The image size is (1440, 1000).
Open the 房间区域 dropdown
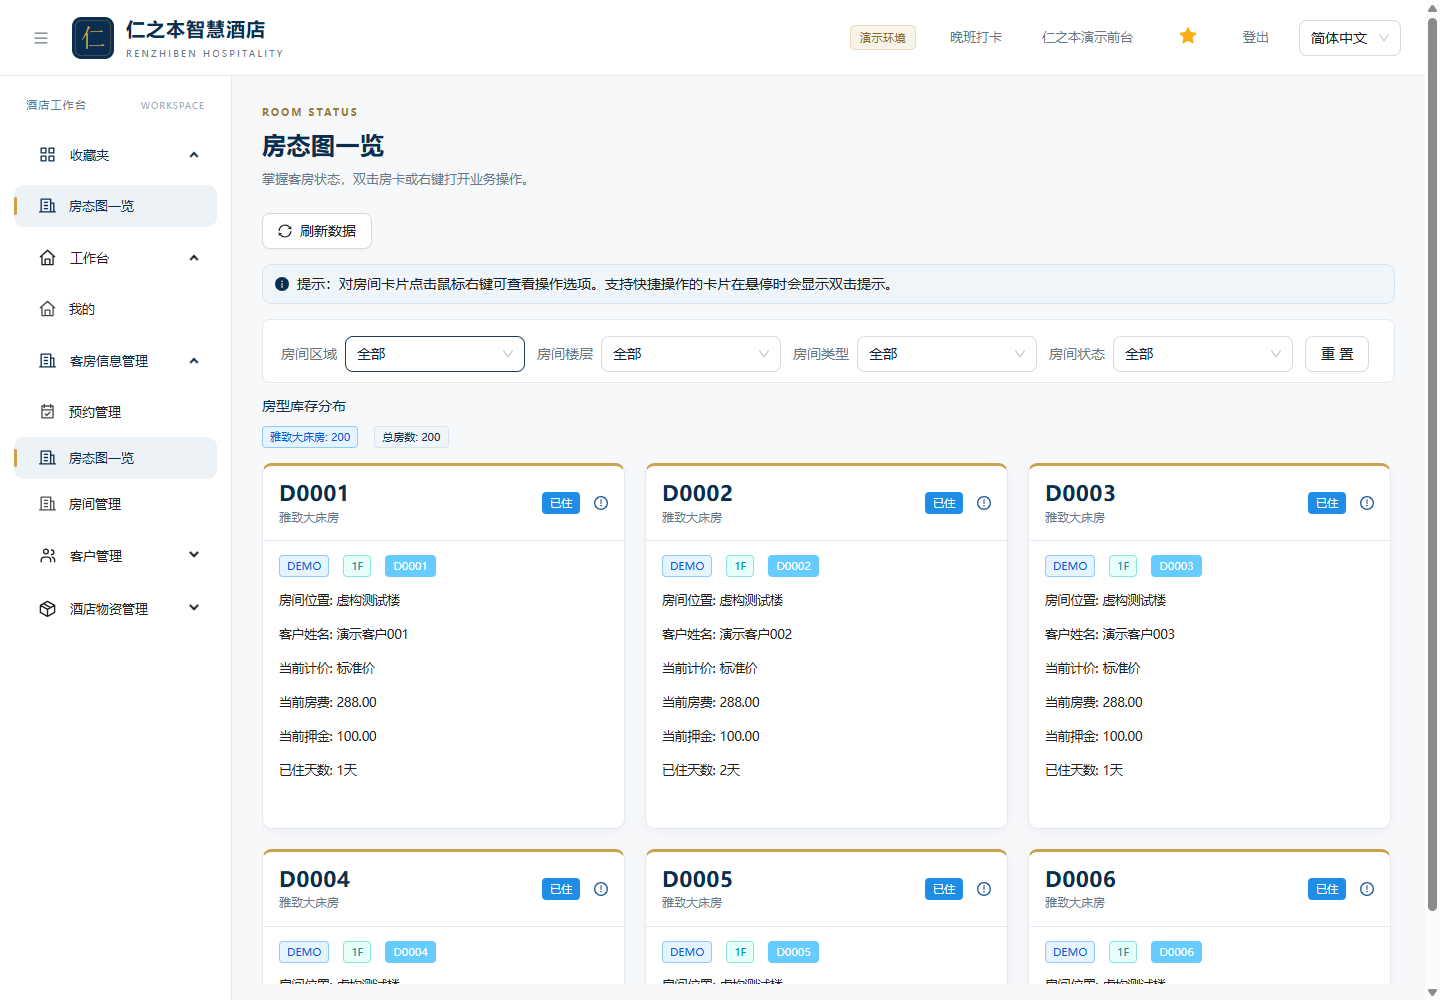coord(435,354)
